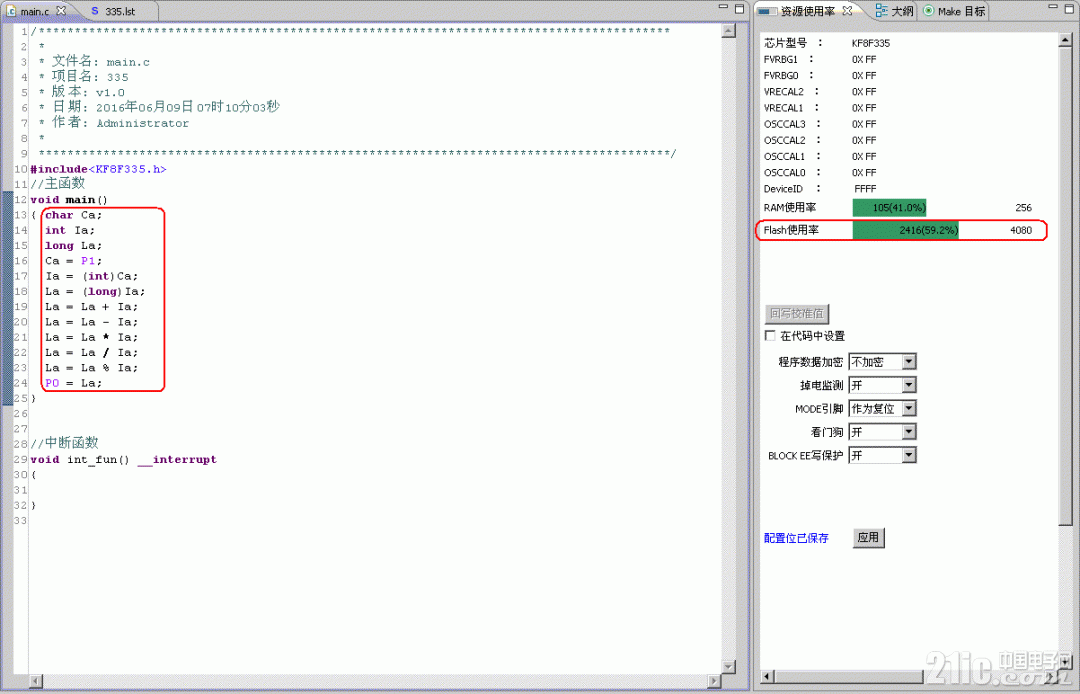
Task: Click the C file icon on main.c tab
Action: (11, 12)
